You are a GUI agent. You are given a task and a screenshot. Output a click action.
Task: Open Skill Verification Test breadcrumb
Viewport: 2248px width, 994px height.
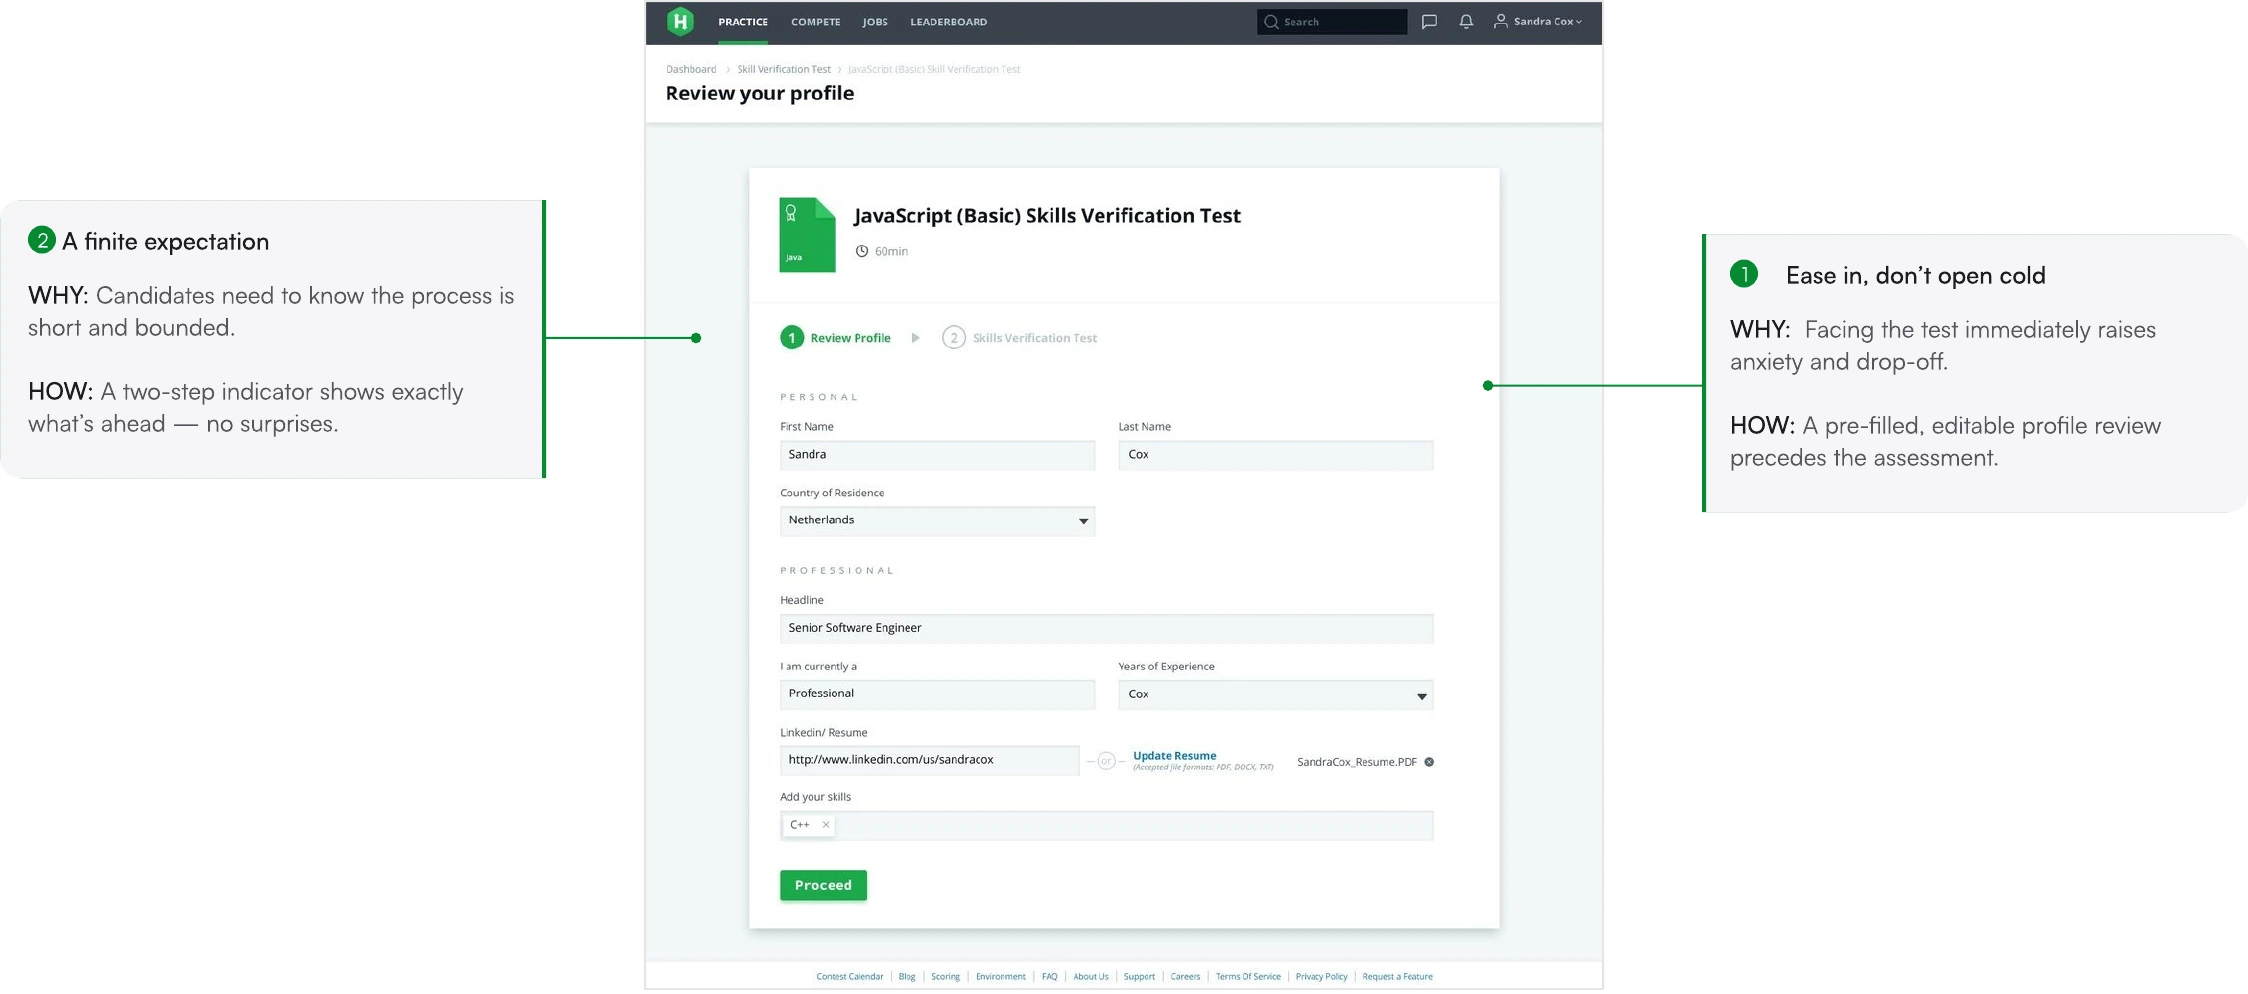pos(783,69)
